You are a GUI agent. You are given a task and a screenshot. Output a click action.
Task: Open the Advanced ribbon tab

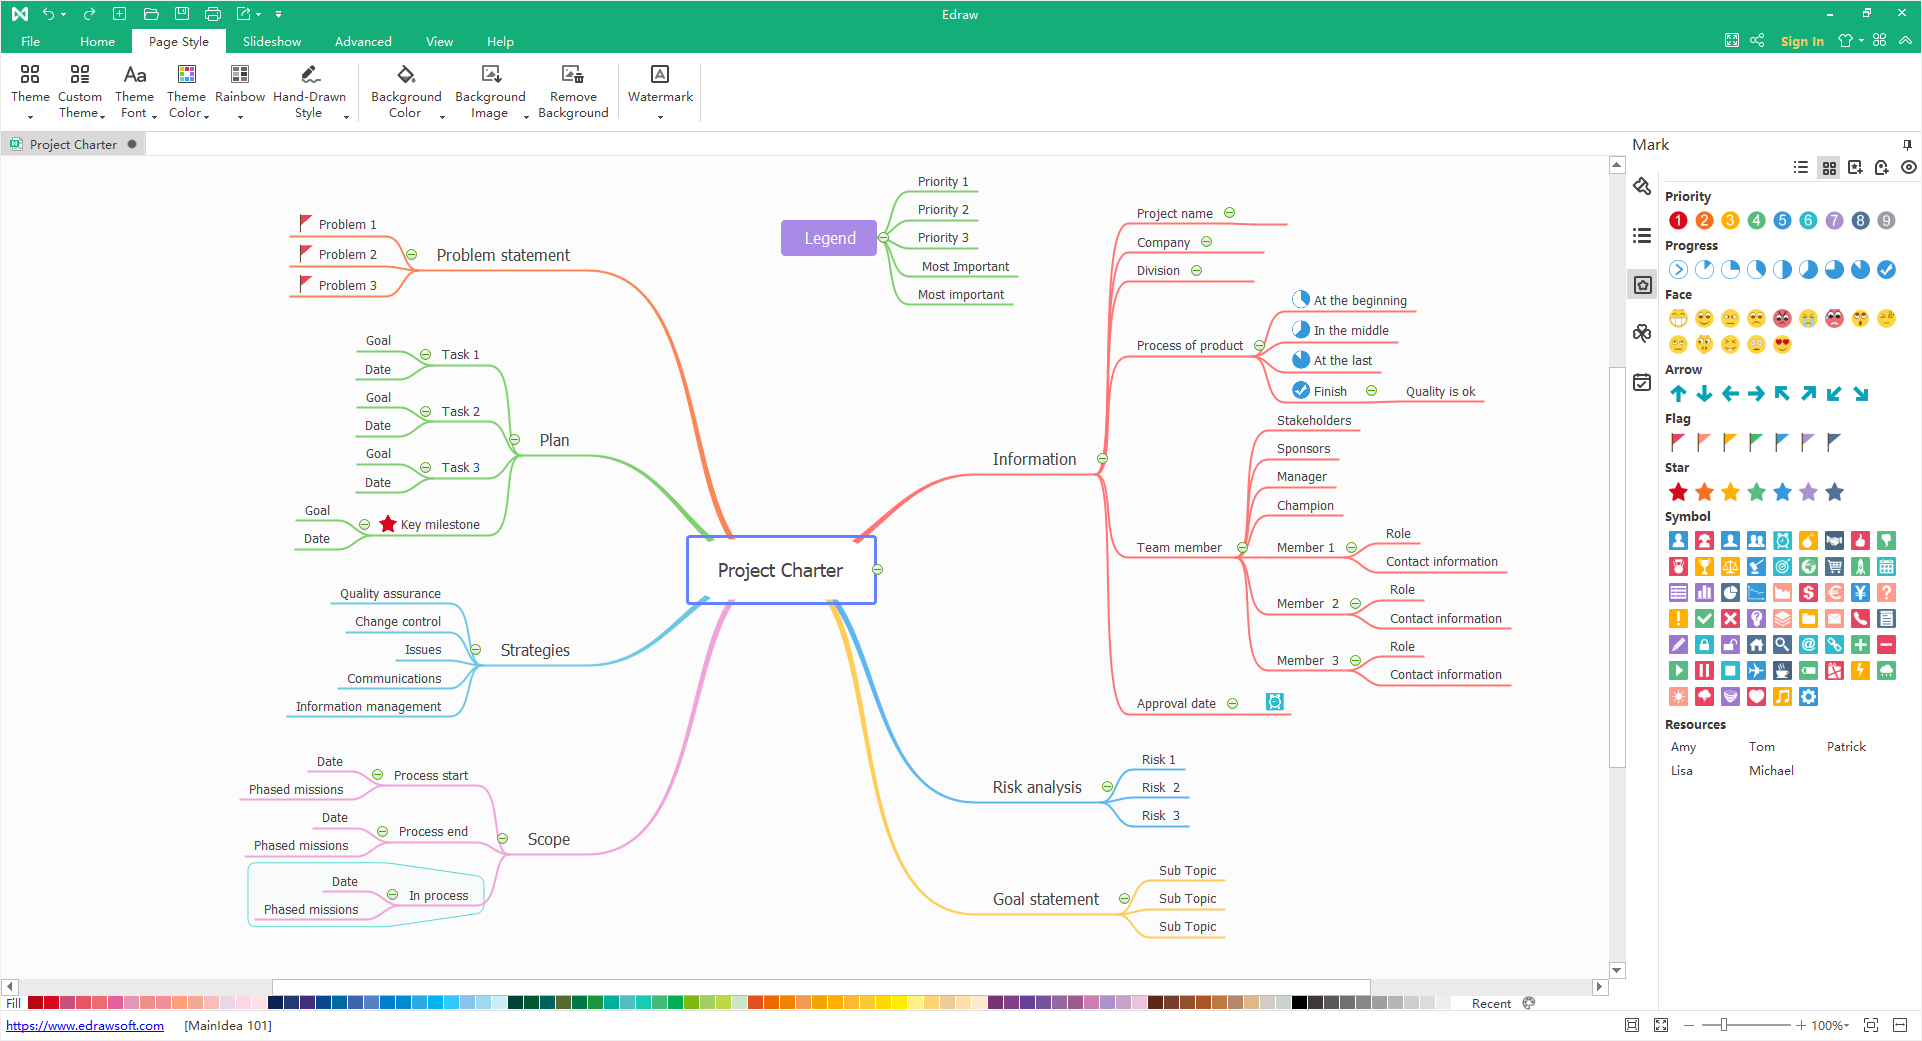tap(363, 42)
